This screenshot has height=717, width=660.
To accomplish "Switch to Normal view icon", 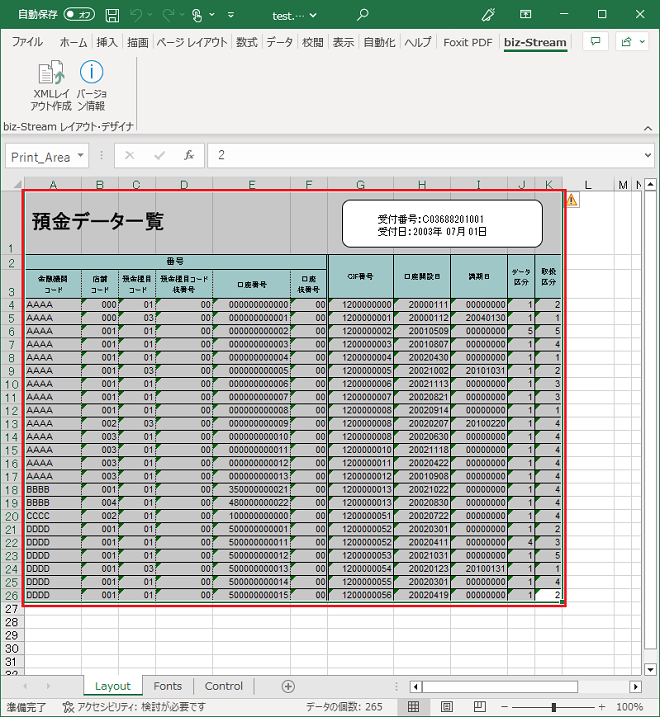I will coord(413,706).
